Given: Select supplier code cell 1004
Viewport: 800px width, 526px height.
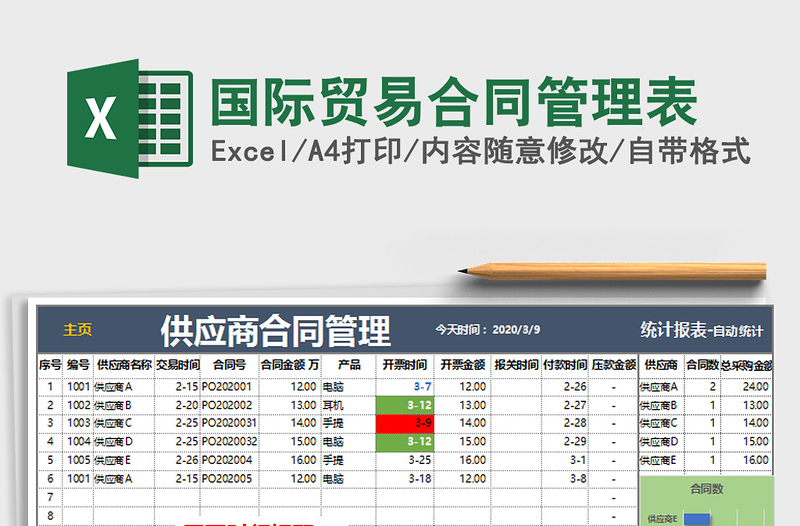Looking at the screenshot, I should click(x=78, y=442).
